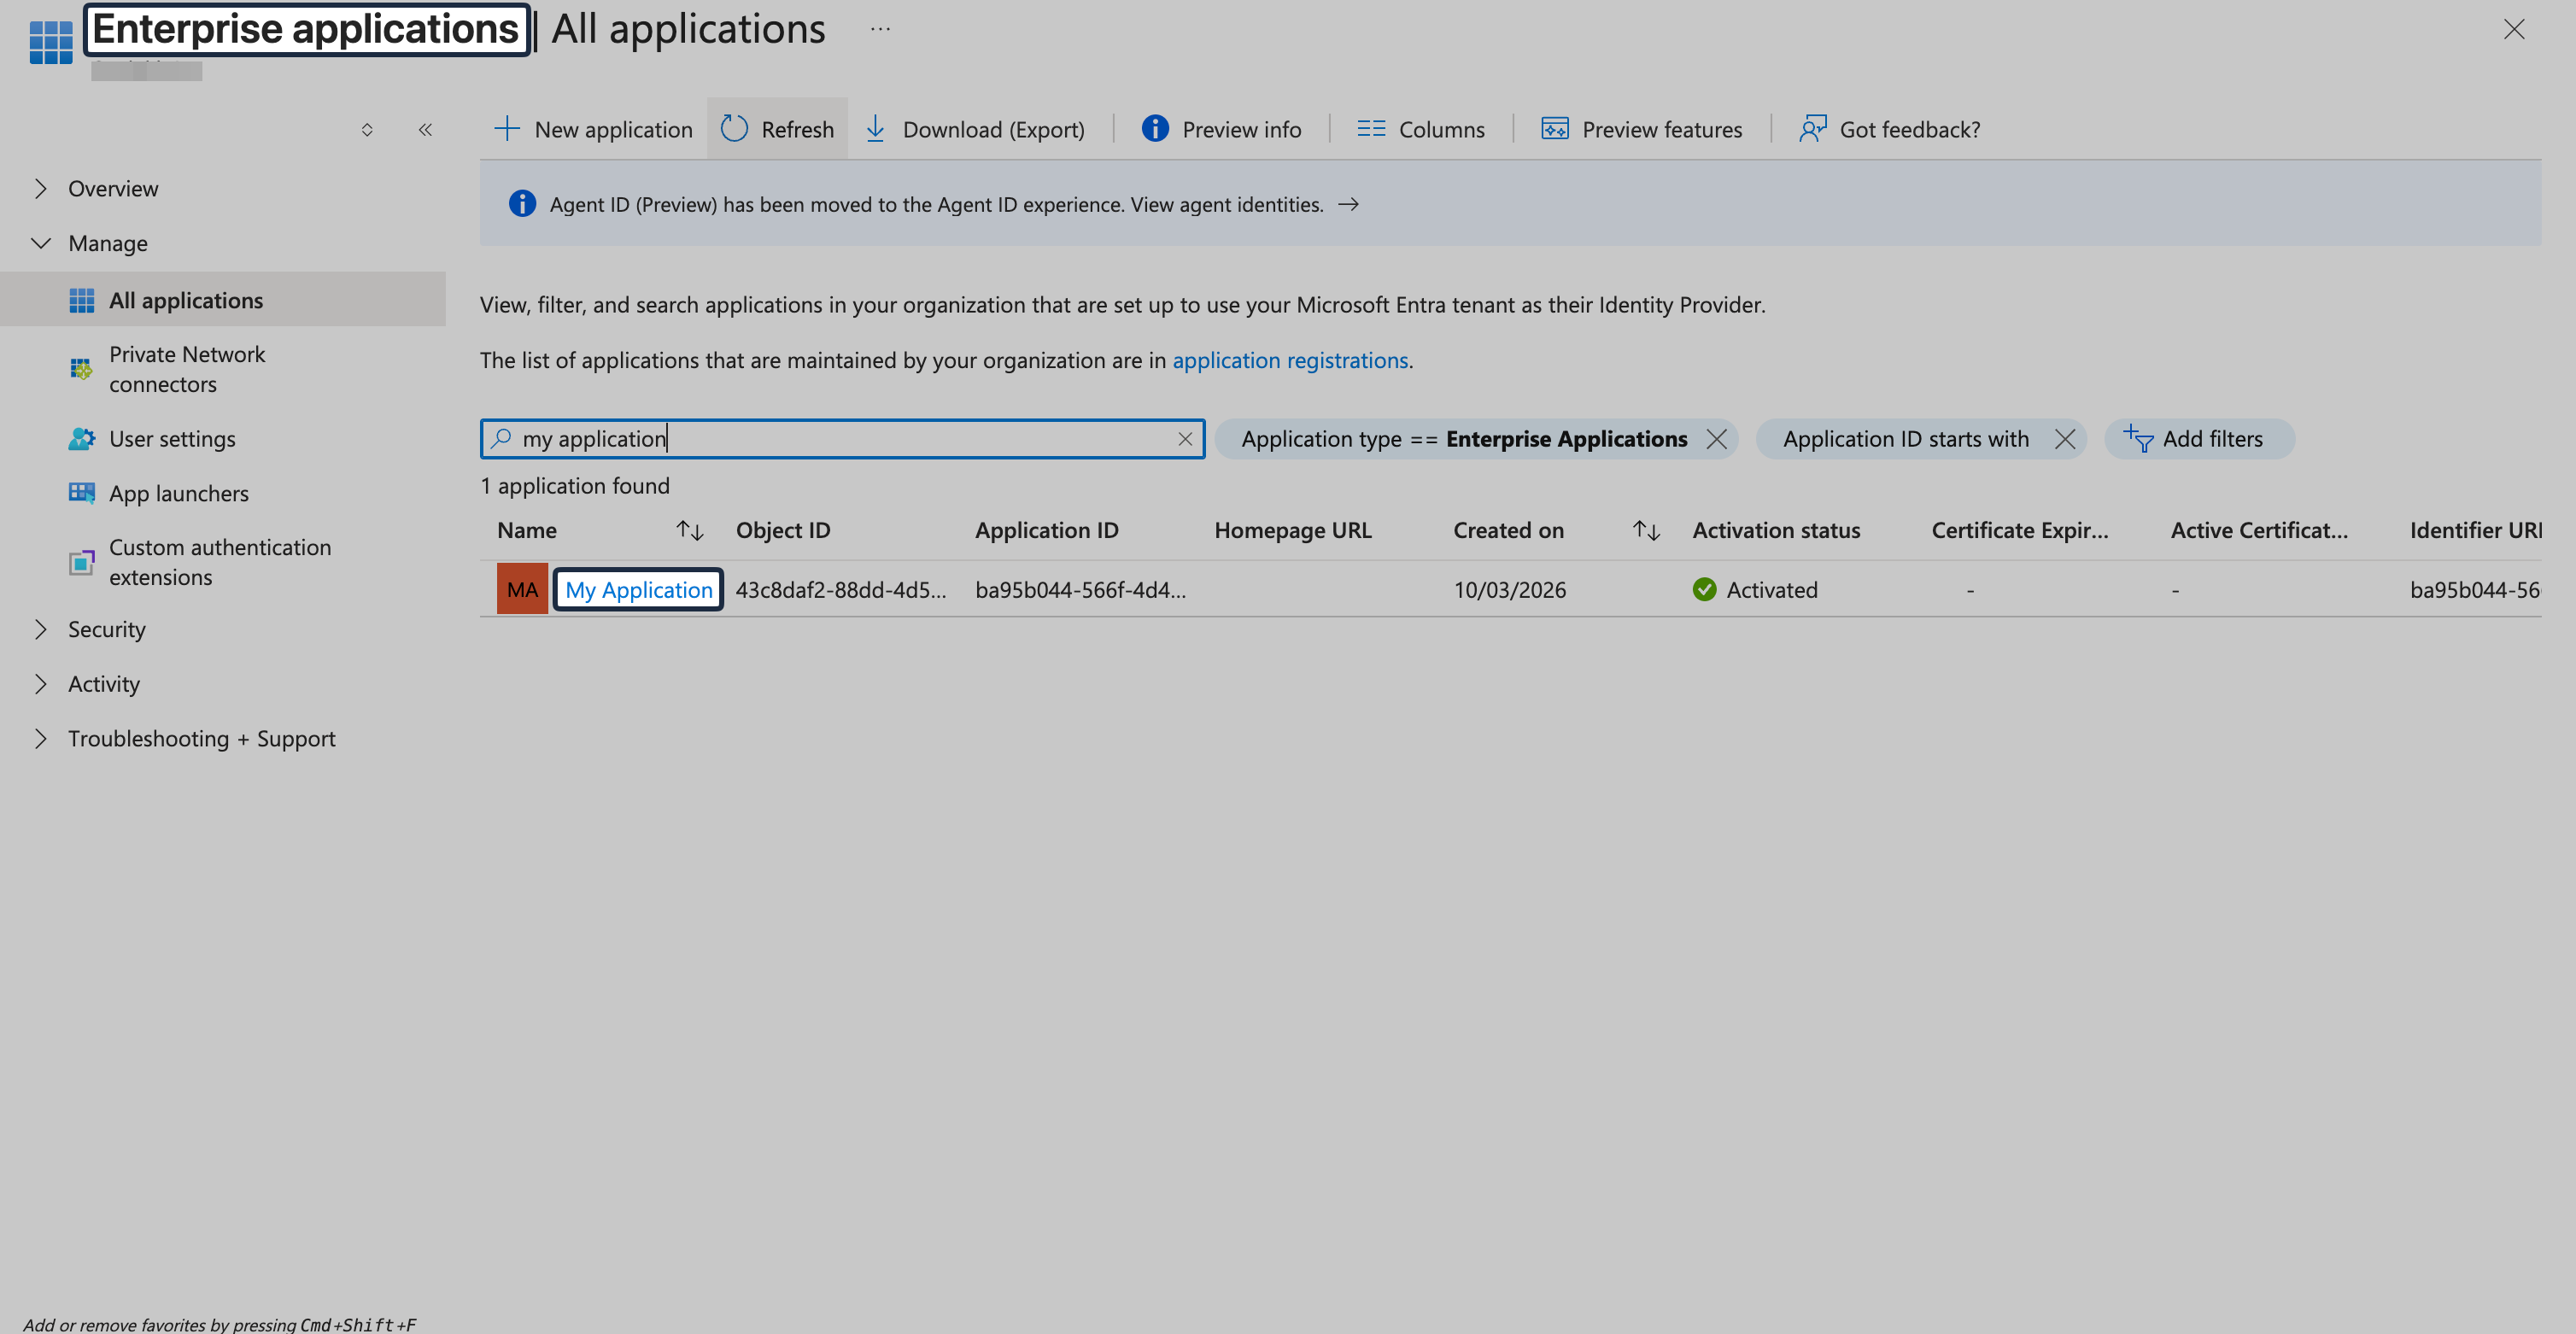Select the App launchers icon in sidebar
Screen dimensions: 2576x1334
tap(81, 493)
